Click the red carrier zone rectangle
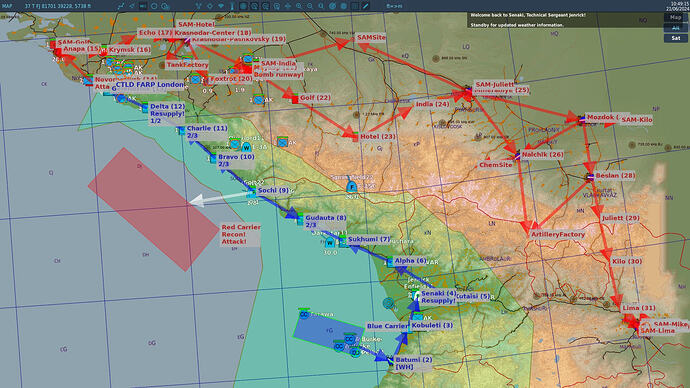Viewport: 690px width, 388px height. pyautogui.click(x=154, y=209)
